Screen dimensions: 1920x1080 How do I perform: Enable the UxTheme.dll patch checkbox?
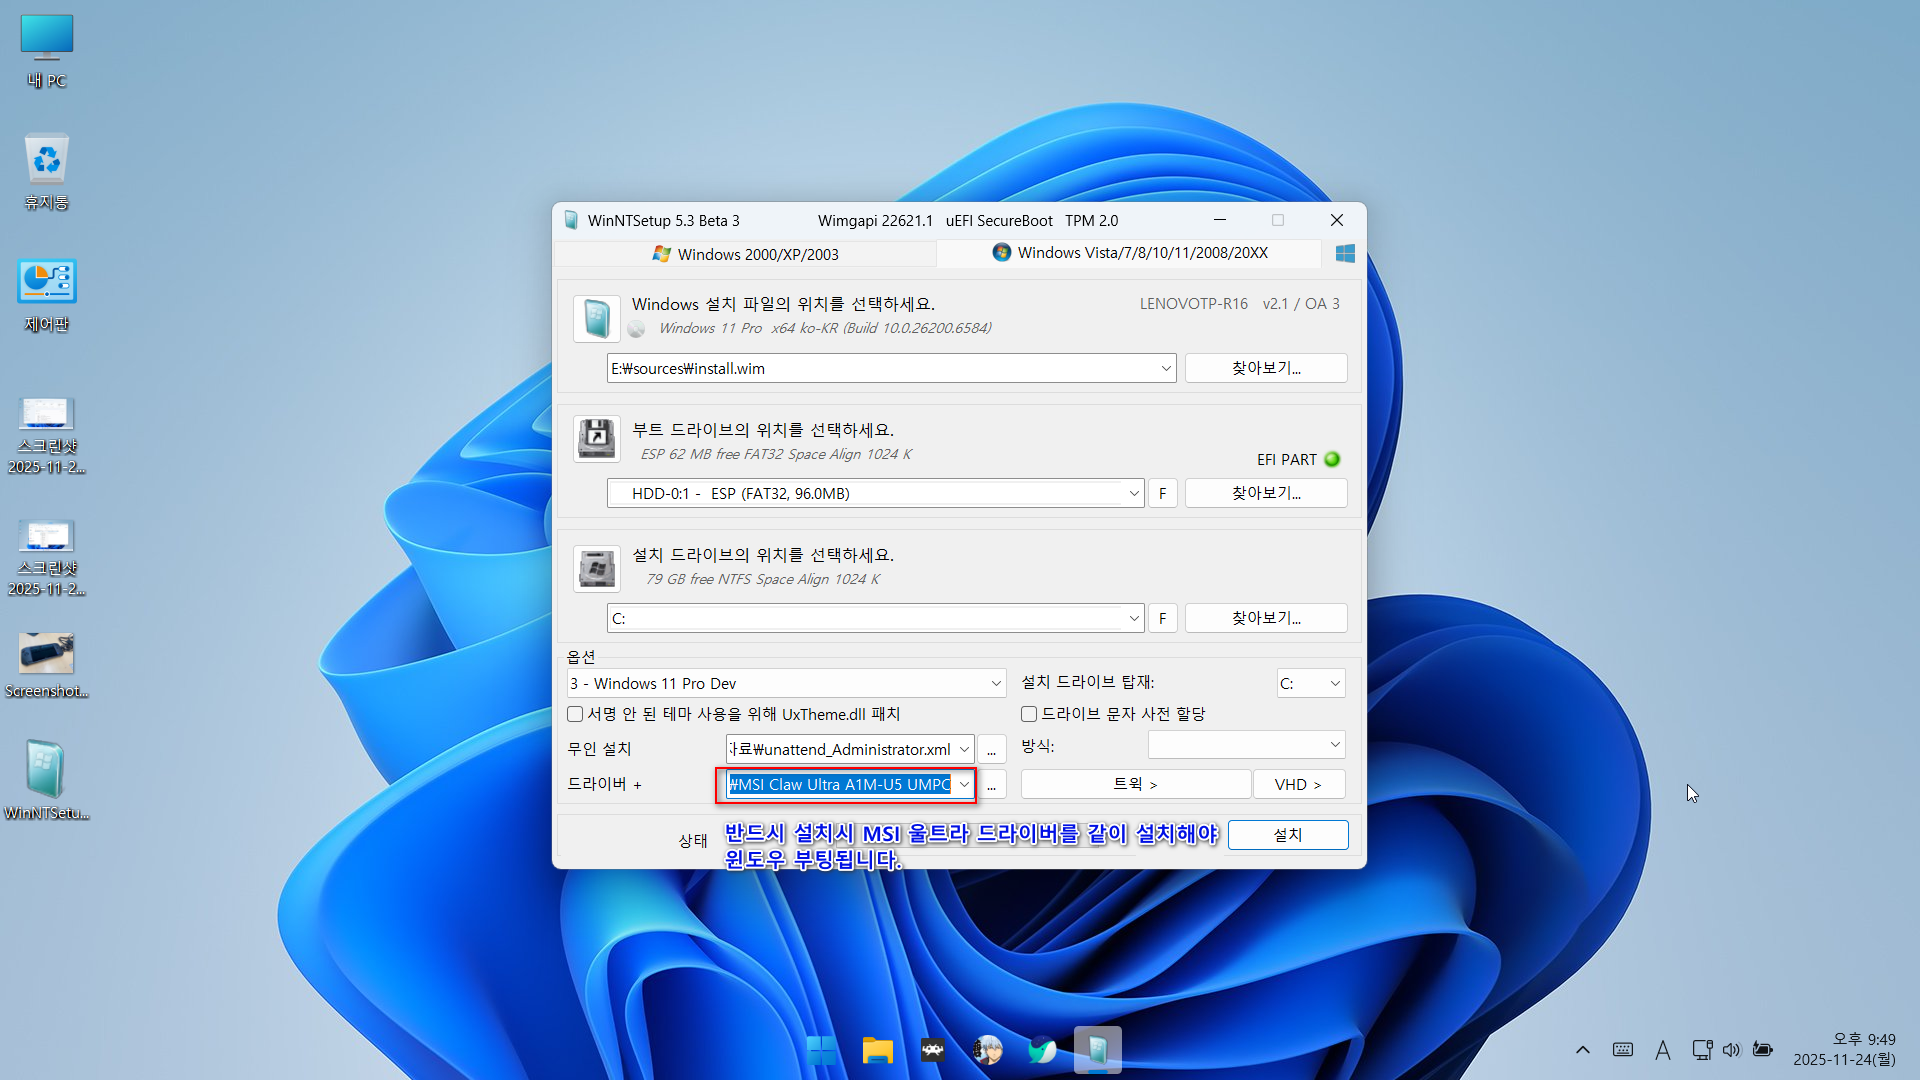click(576, 714)
